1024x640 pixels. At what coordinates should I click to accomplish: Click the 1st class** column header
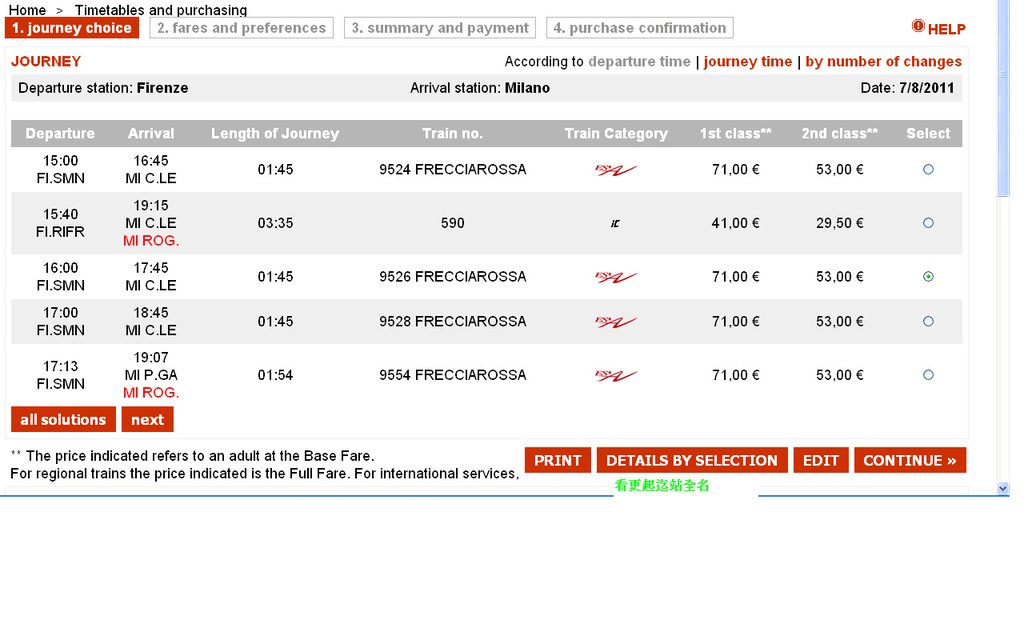tap(735, 134)
